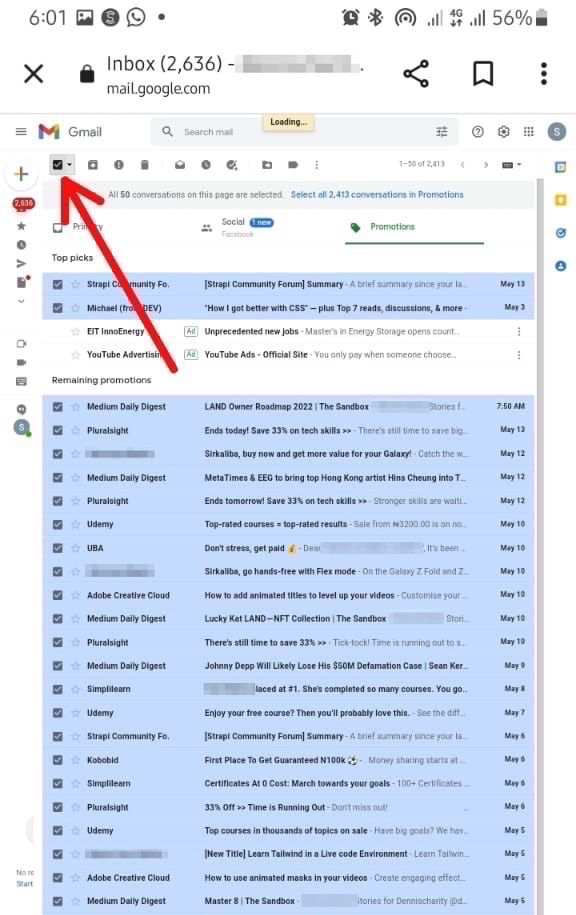The width and height of the screenshot is (576, 915).
Task: Select the Promotions tab
Action: (383, 227)
